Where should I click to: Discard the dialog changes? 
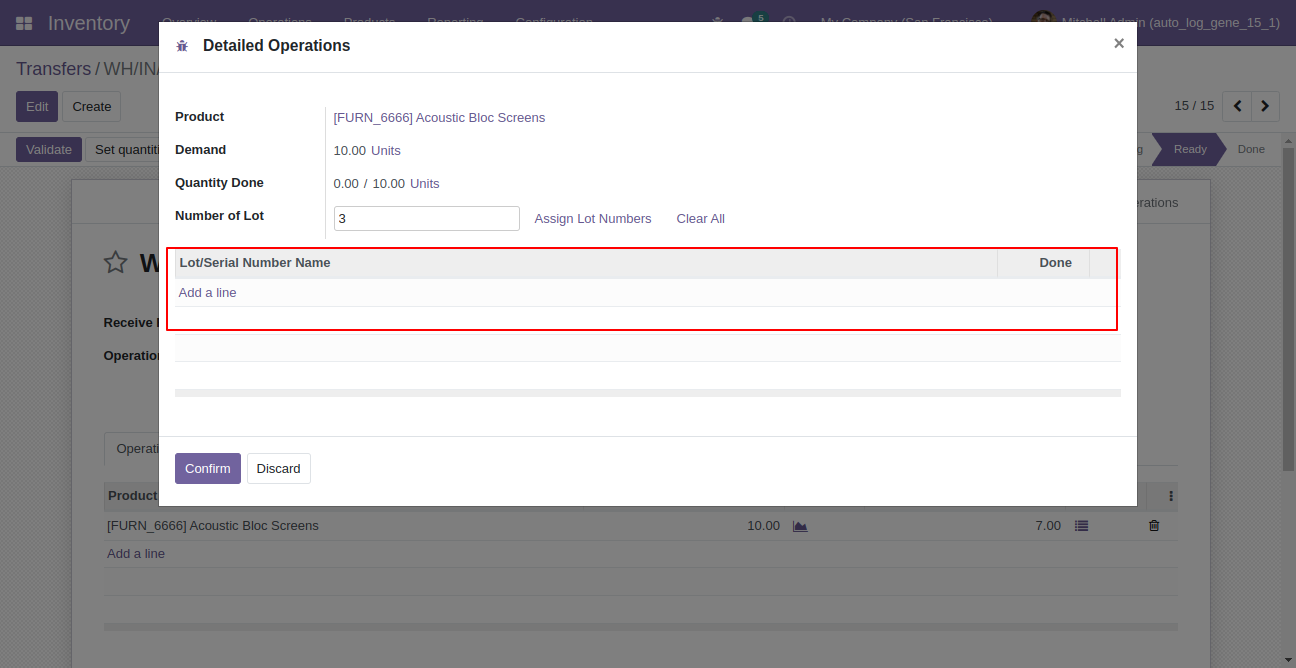tap(279, 469)
